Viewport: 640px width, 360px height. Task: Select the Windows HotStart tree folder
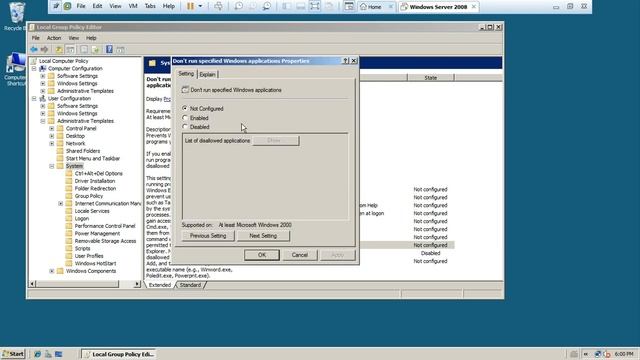pos(95,263)
